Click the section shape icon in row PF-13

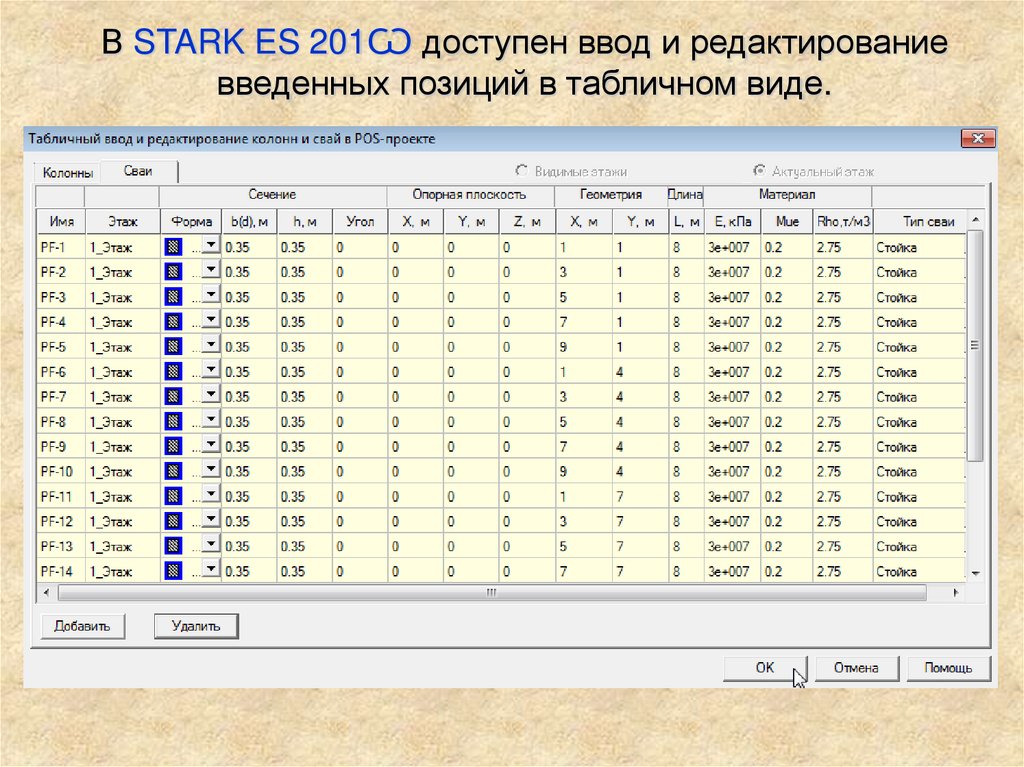(x=172, y=547)
